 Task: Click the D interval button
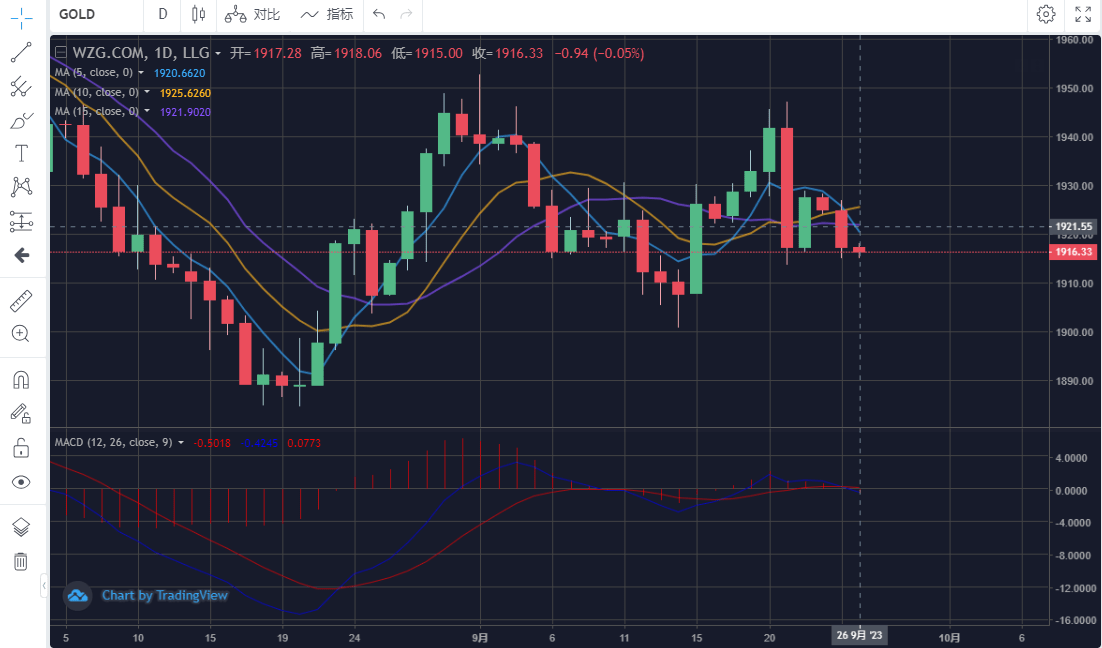point(162,14)
